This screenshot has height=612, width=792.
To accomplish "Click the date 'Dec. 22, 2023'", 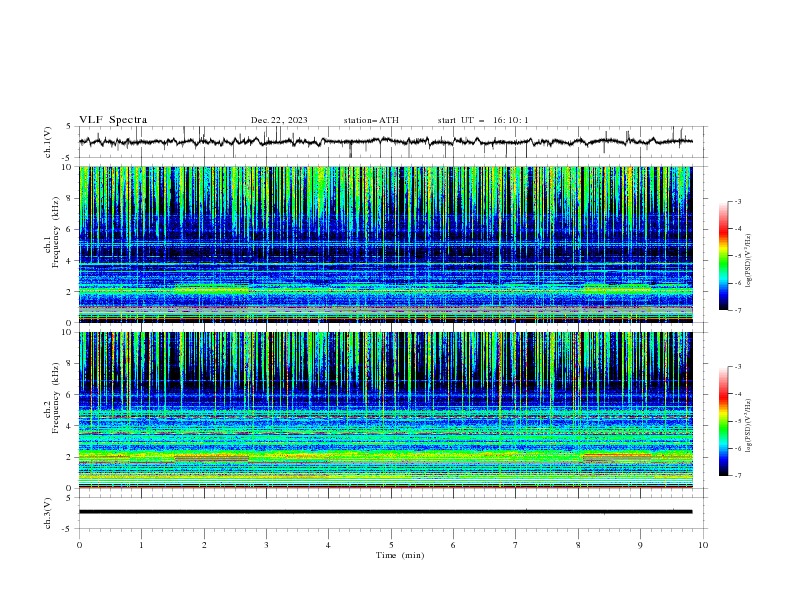I will 279,120.
